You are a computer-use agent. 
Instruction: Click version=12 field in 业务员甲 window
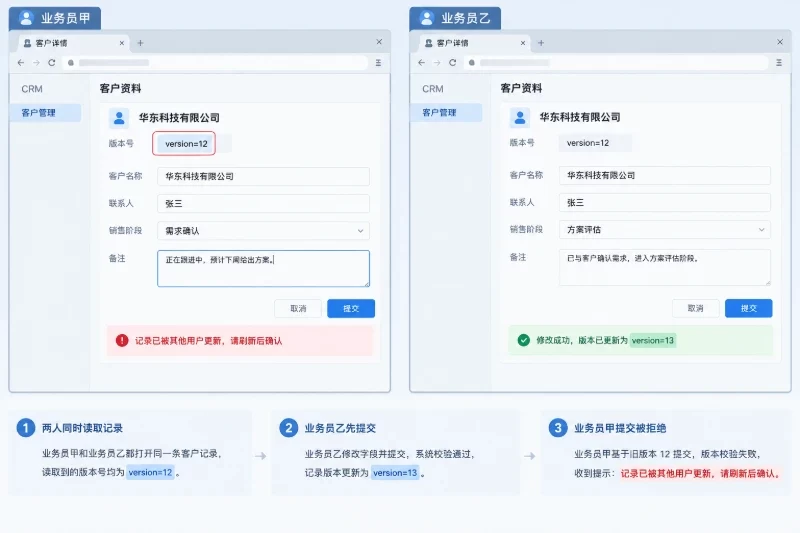point(186,144)
